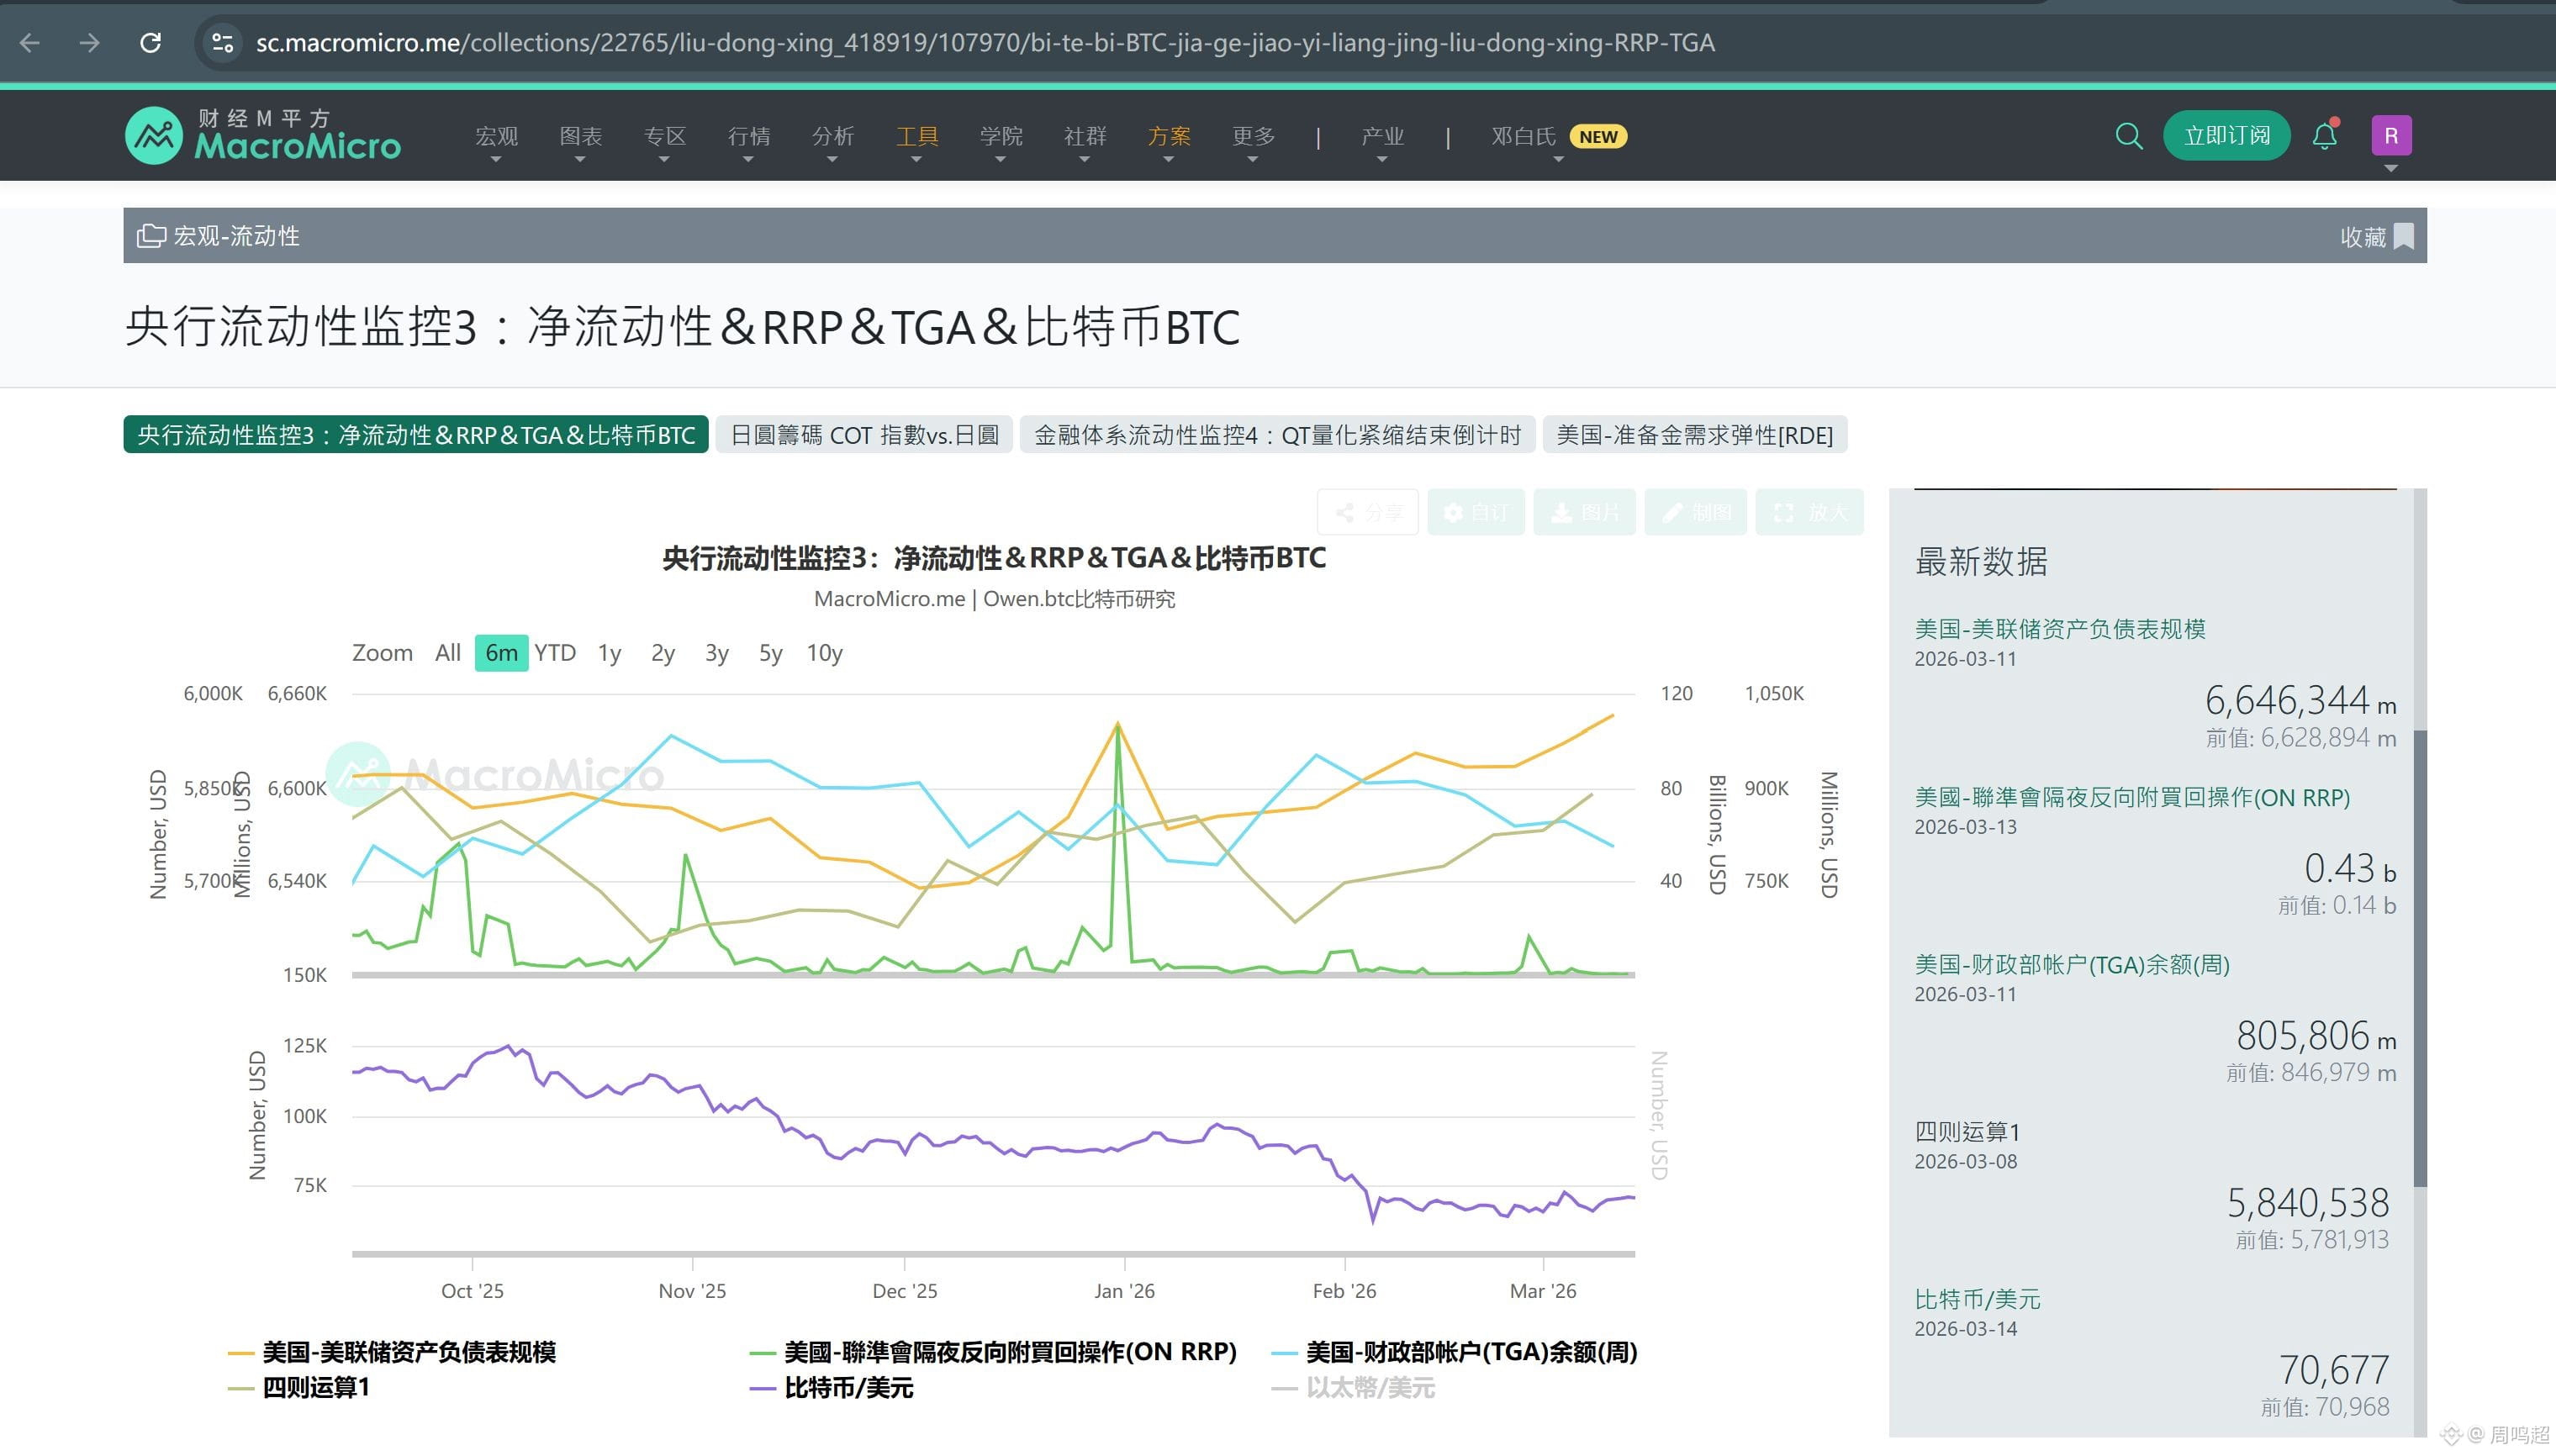Image resolution: width=2556 pixels, height=1456 pixels.
Task: Toggle 美国-财政部帐户(TGA)余额(周) series in legend
Action: click(x=1454, y=1352)
